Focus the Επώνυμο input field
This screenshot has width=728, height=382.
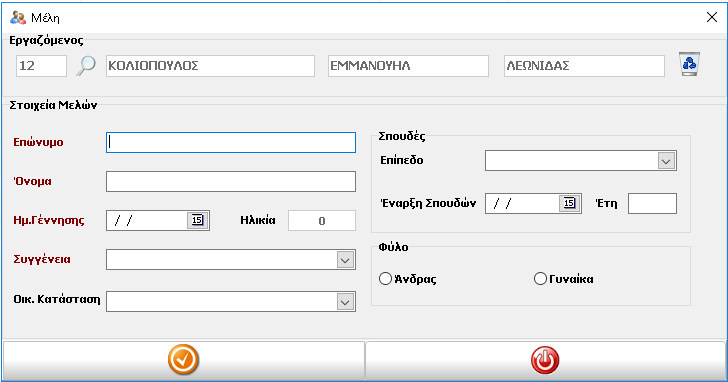231,142
